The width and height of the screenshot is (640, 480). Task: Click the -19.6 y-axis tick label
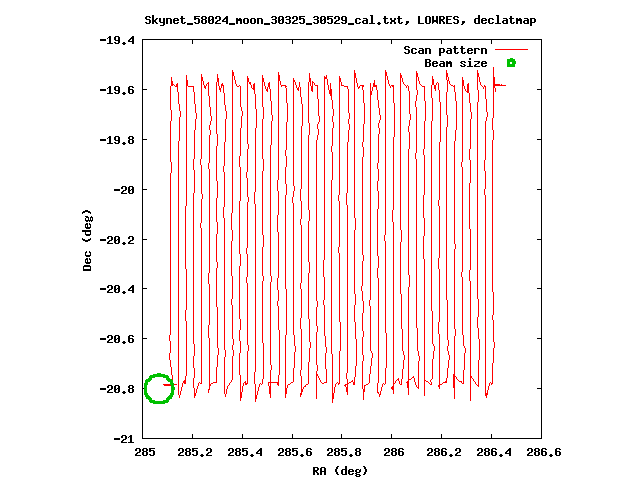117,90
